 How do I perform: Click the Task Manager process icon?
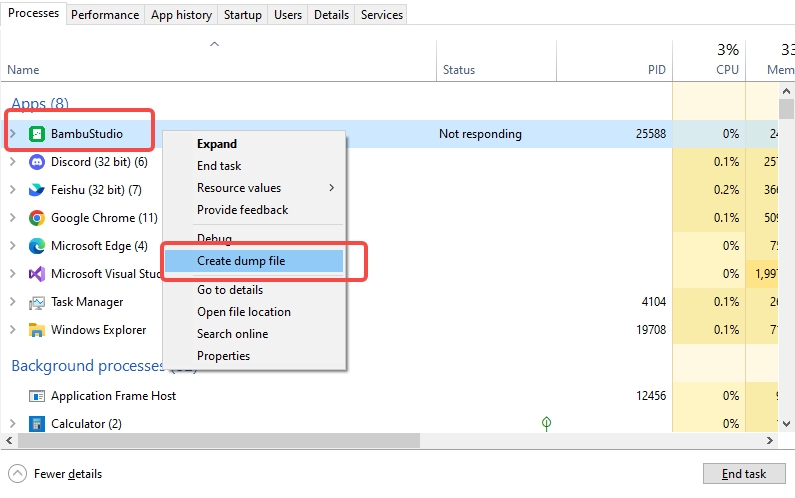pyautogui.click(x=37, y=302)
